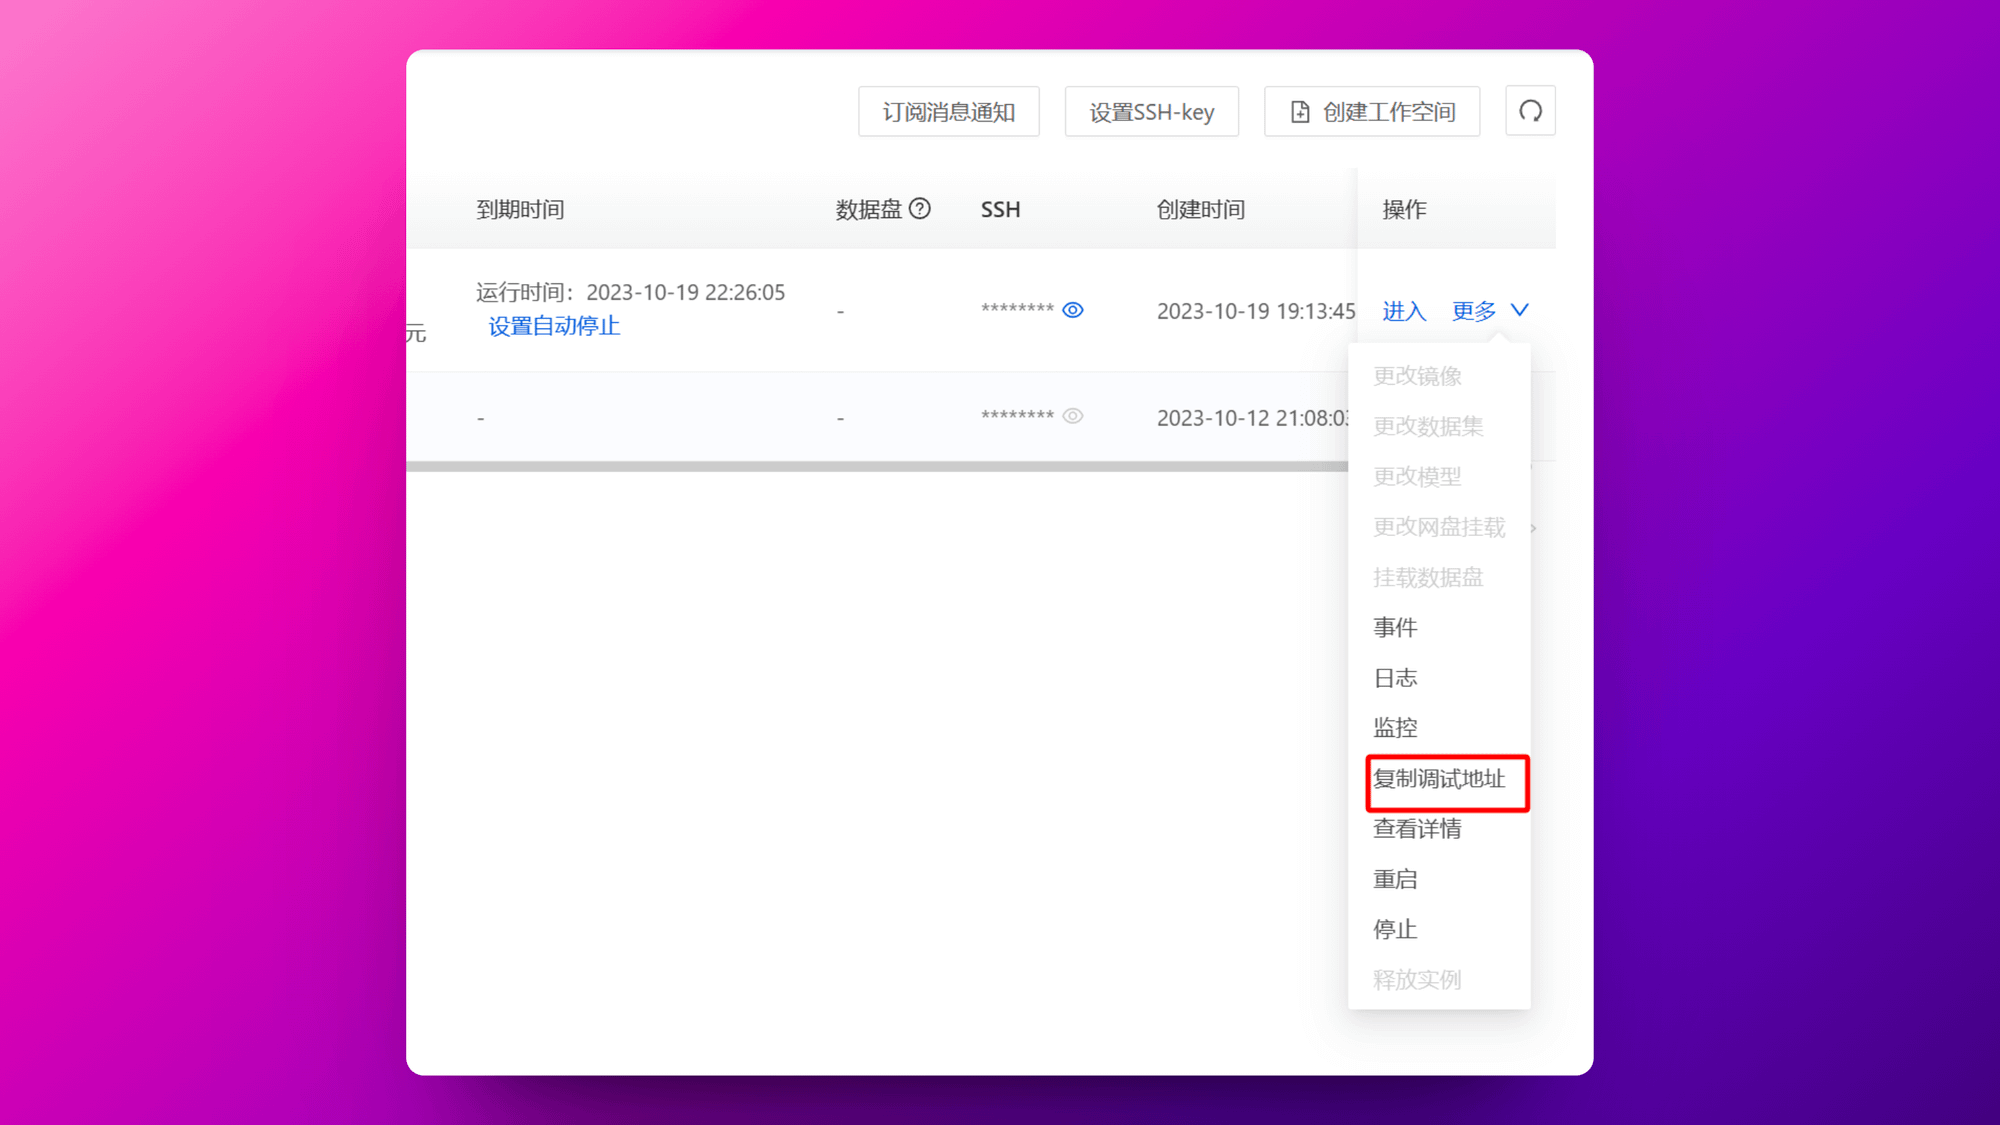Click 创建工作空间 button with file icon

[x=1371, y=111]
